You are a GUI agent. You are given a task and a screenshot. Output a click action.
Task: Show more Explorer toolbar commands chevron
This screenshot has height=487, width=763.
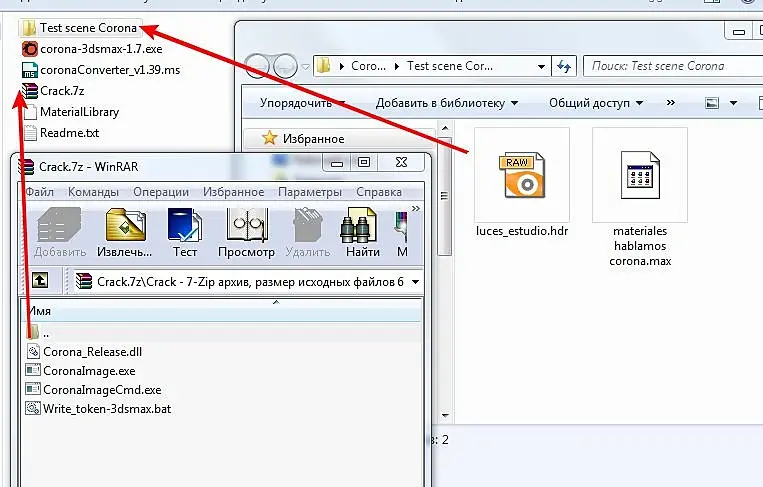[671, 103]
